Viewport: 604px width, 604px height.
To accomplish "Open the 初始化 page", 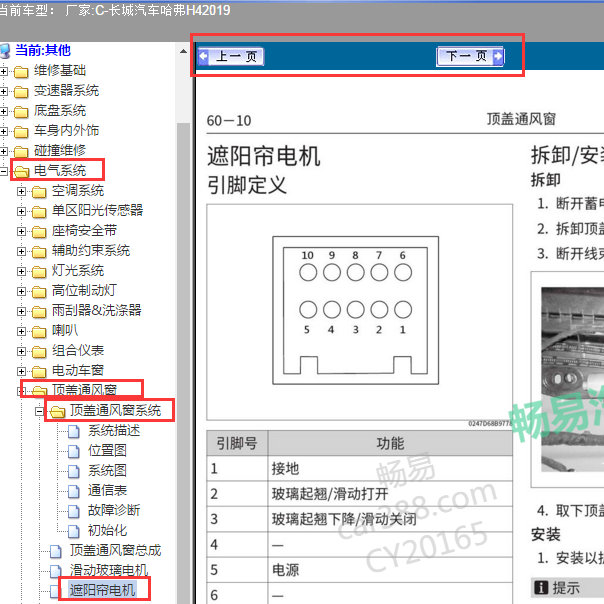I will pos(107,530).
